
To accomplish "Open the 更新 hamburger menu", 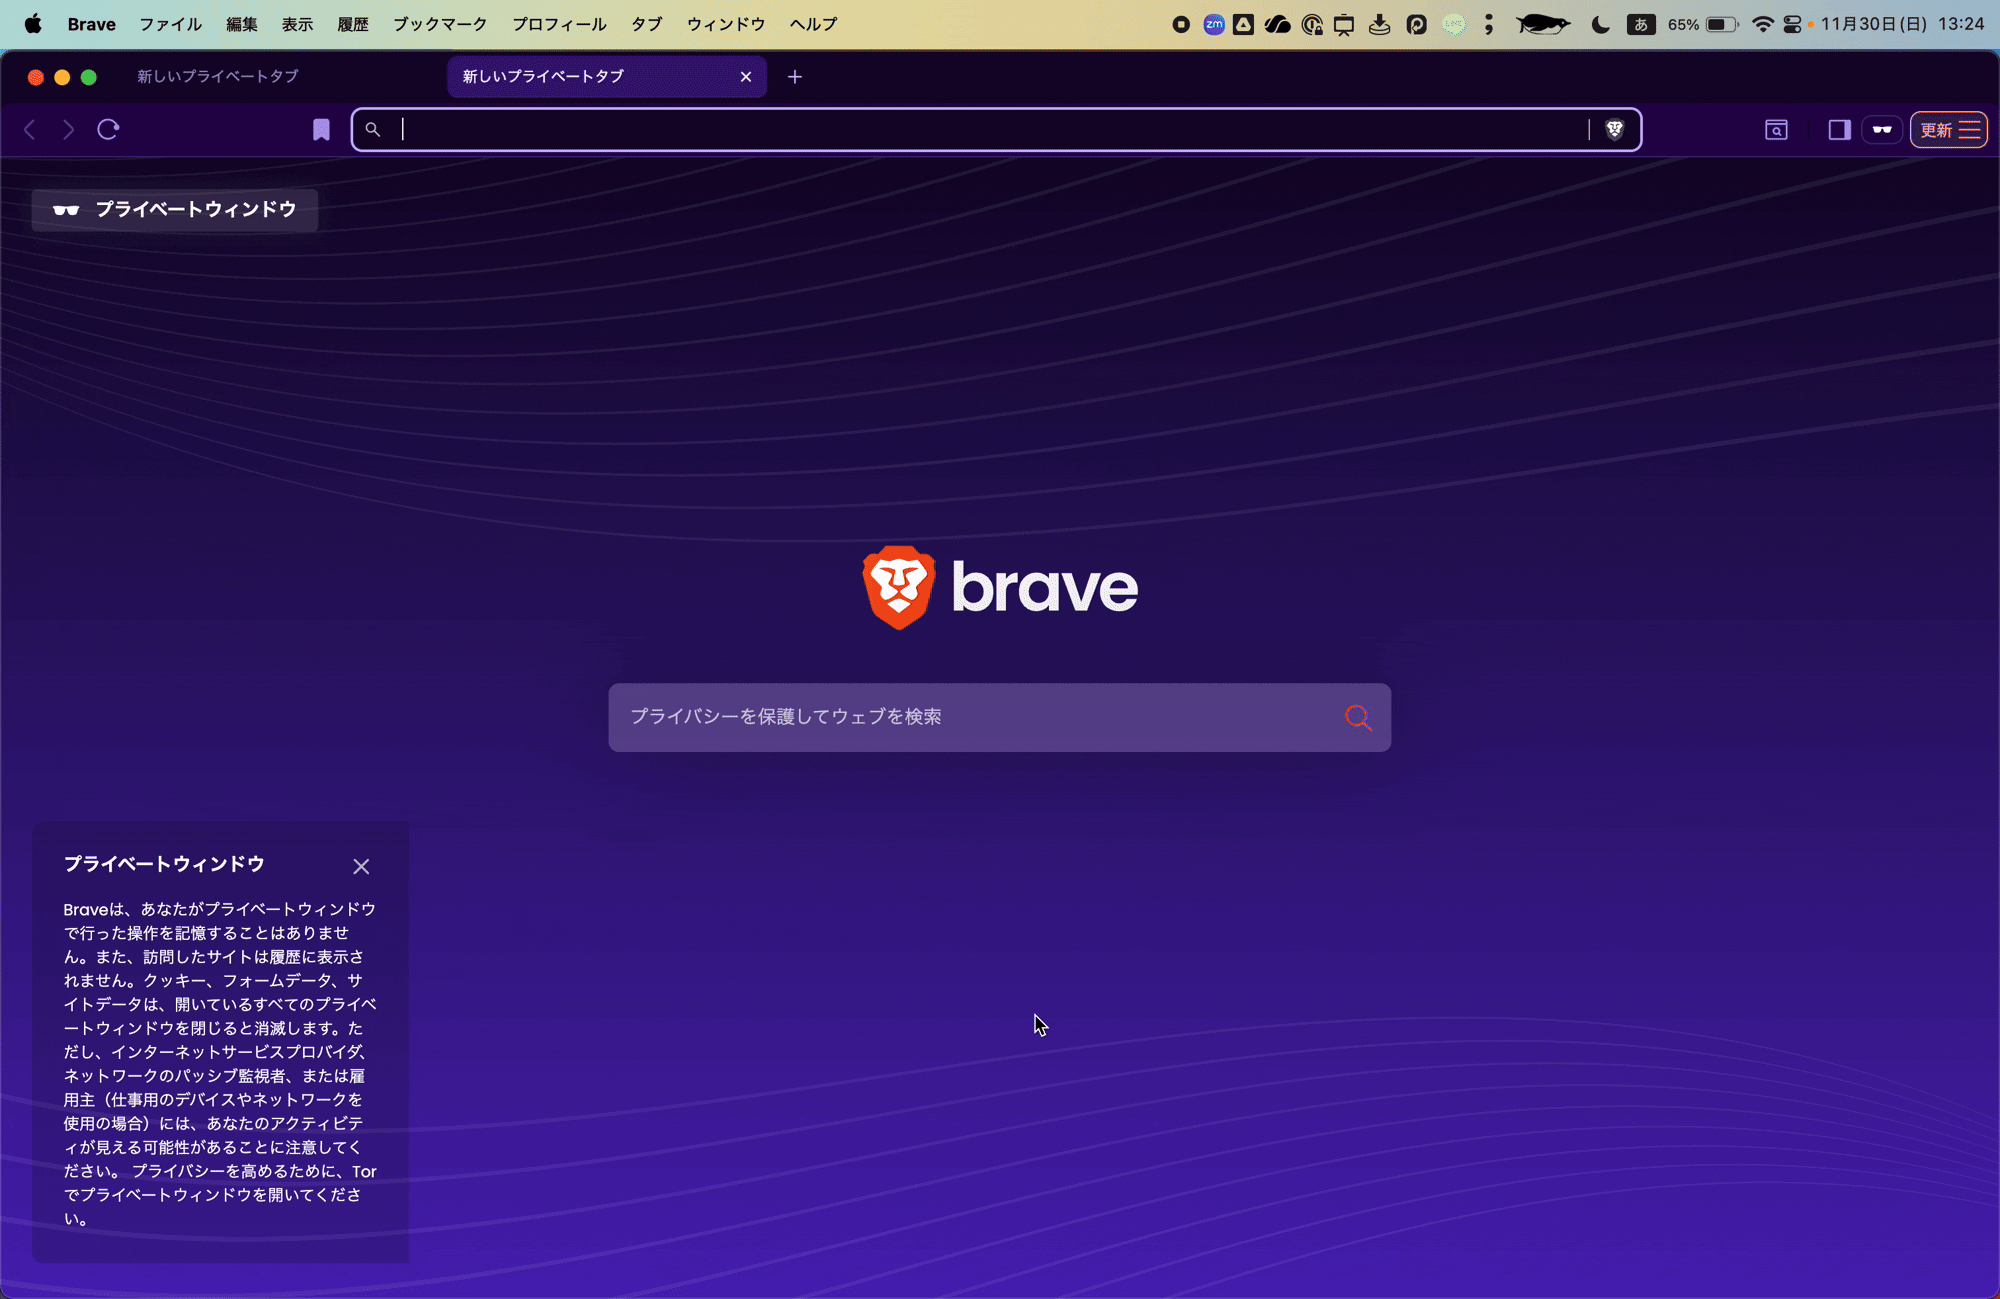I will pyautogui.click(x=1949, y=130).
